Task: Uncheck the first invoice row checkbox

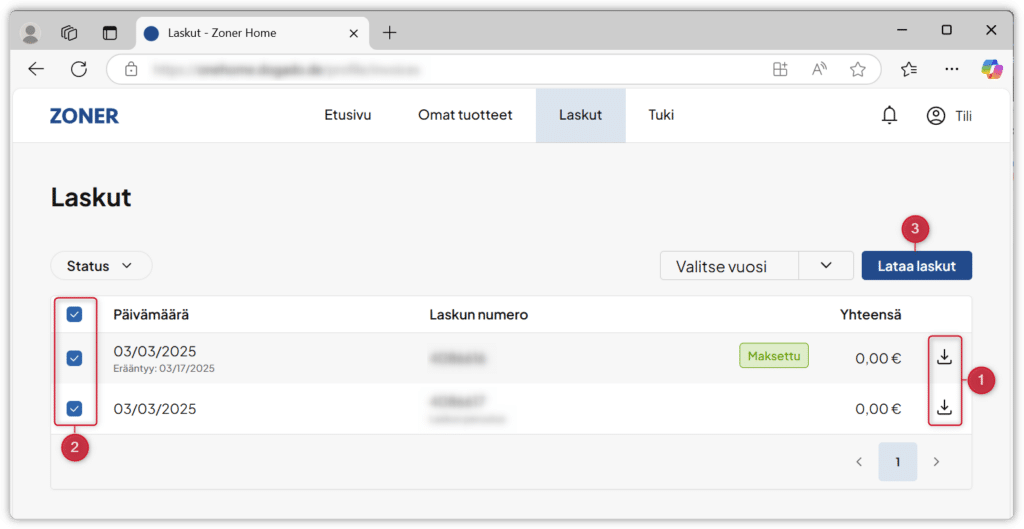Action: 74,358
